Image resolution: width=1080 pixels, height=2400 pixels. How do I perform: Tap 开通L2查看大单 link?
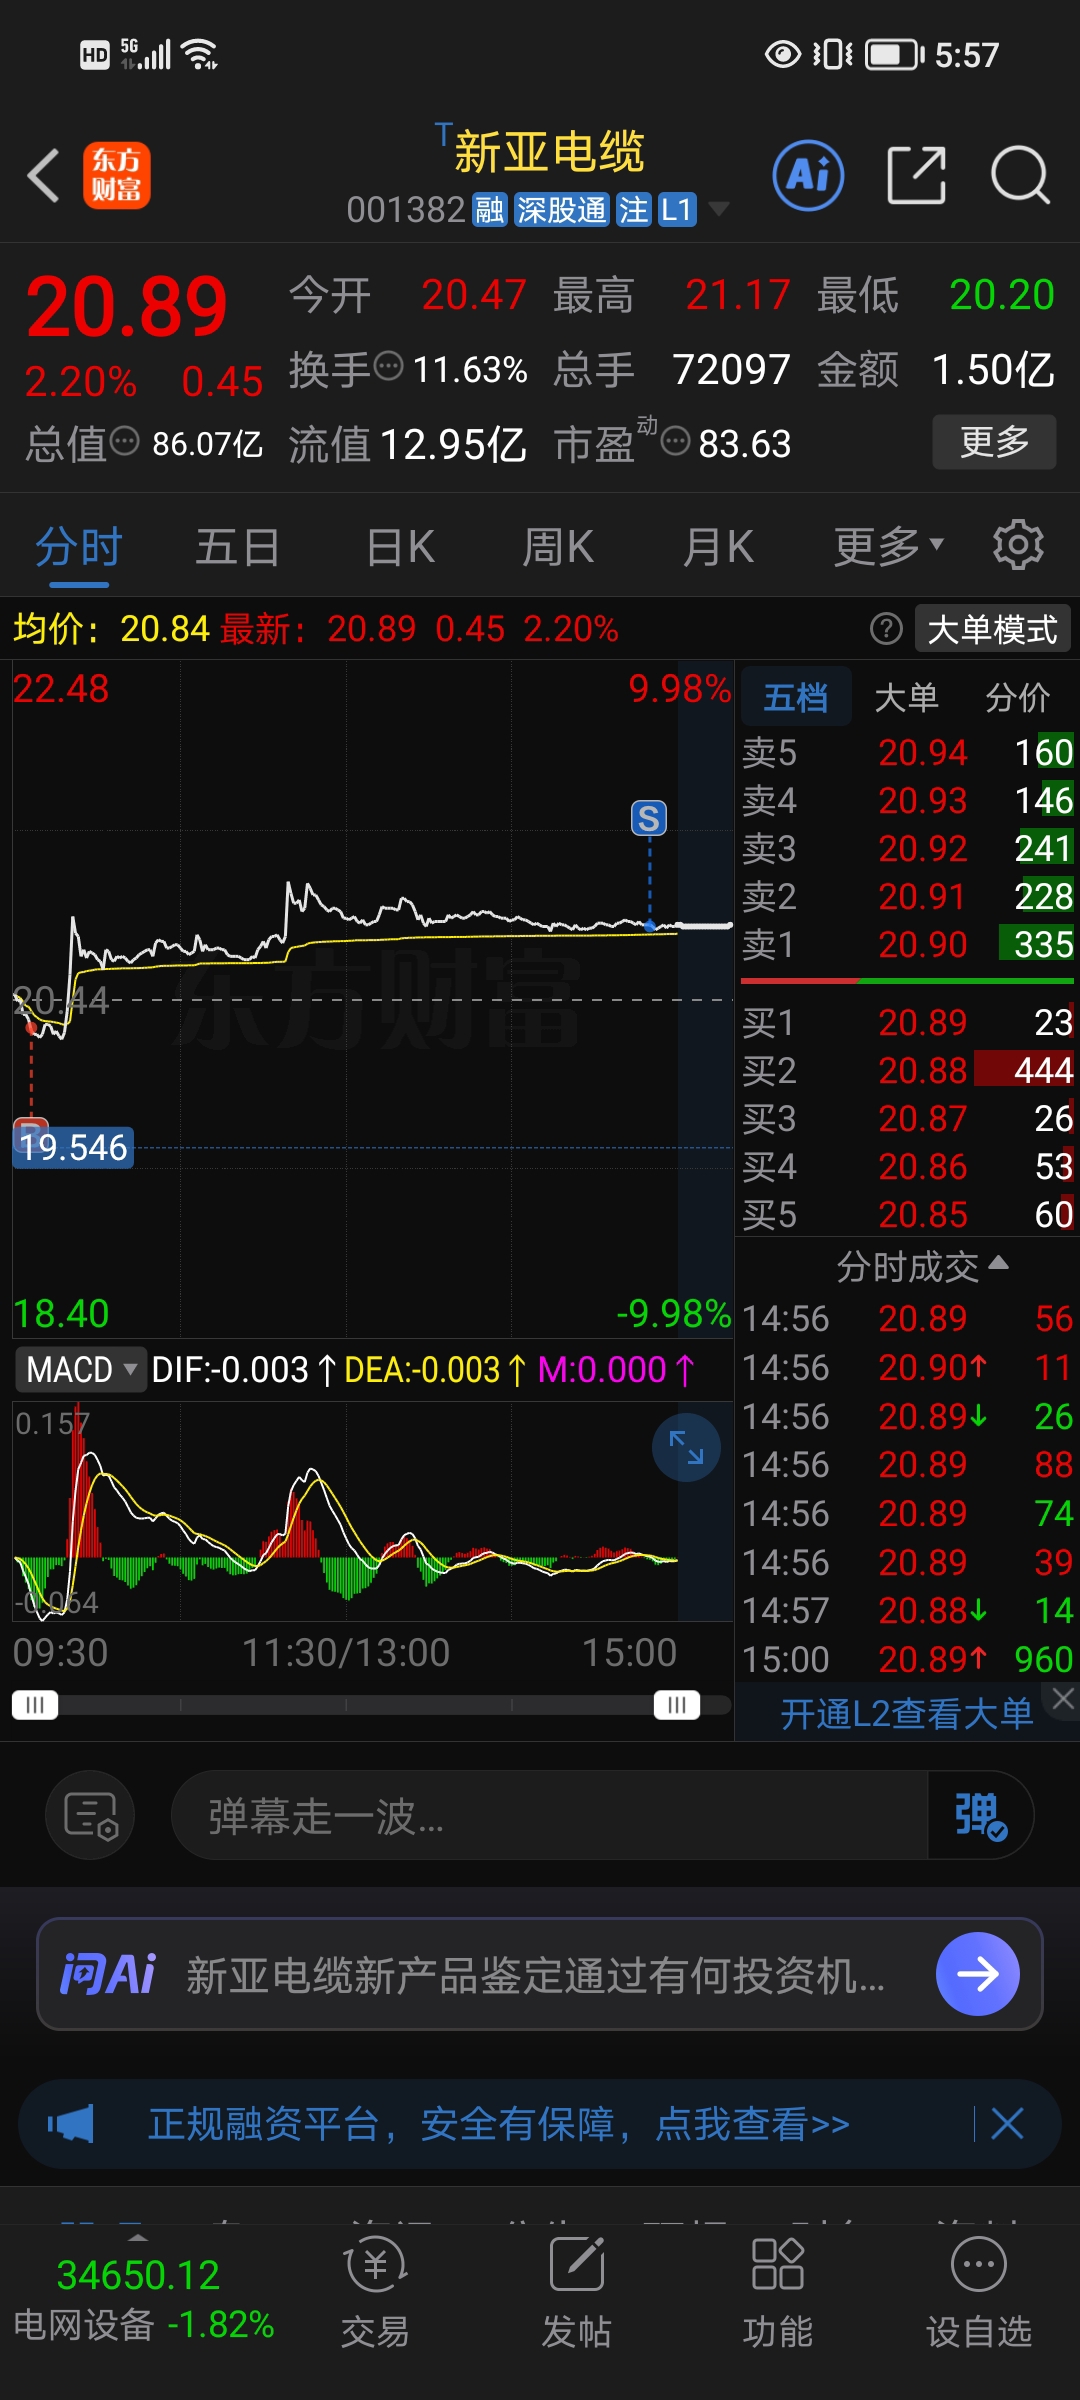coord(906,1713)
